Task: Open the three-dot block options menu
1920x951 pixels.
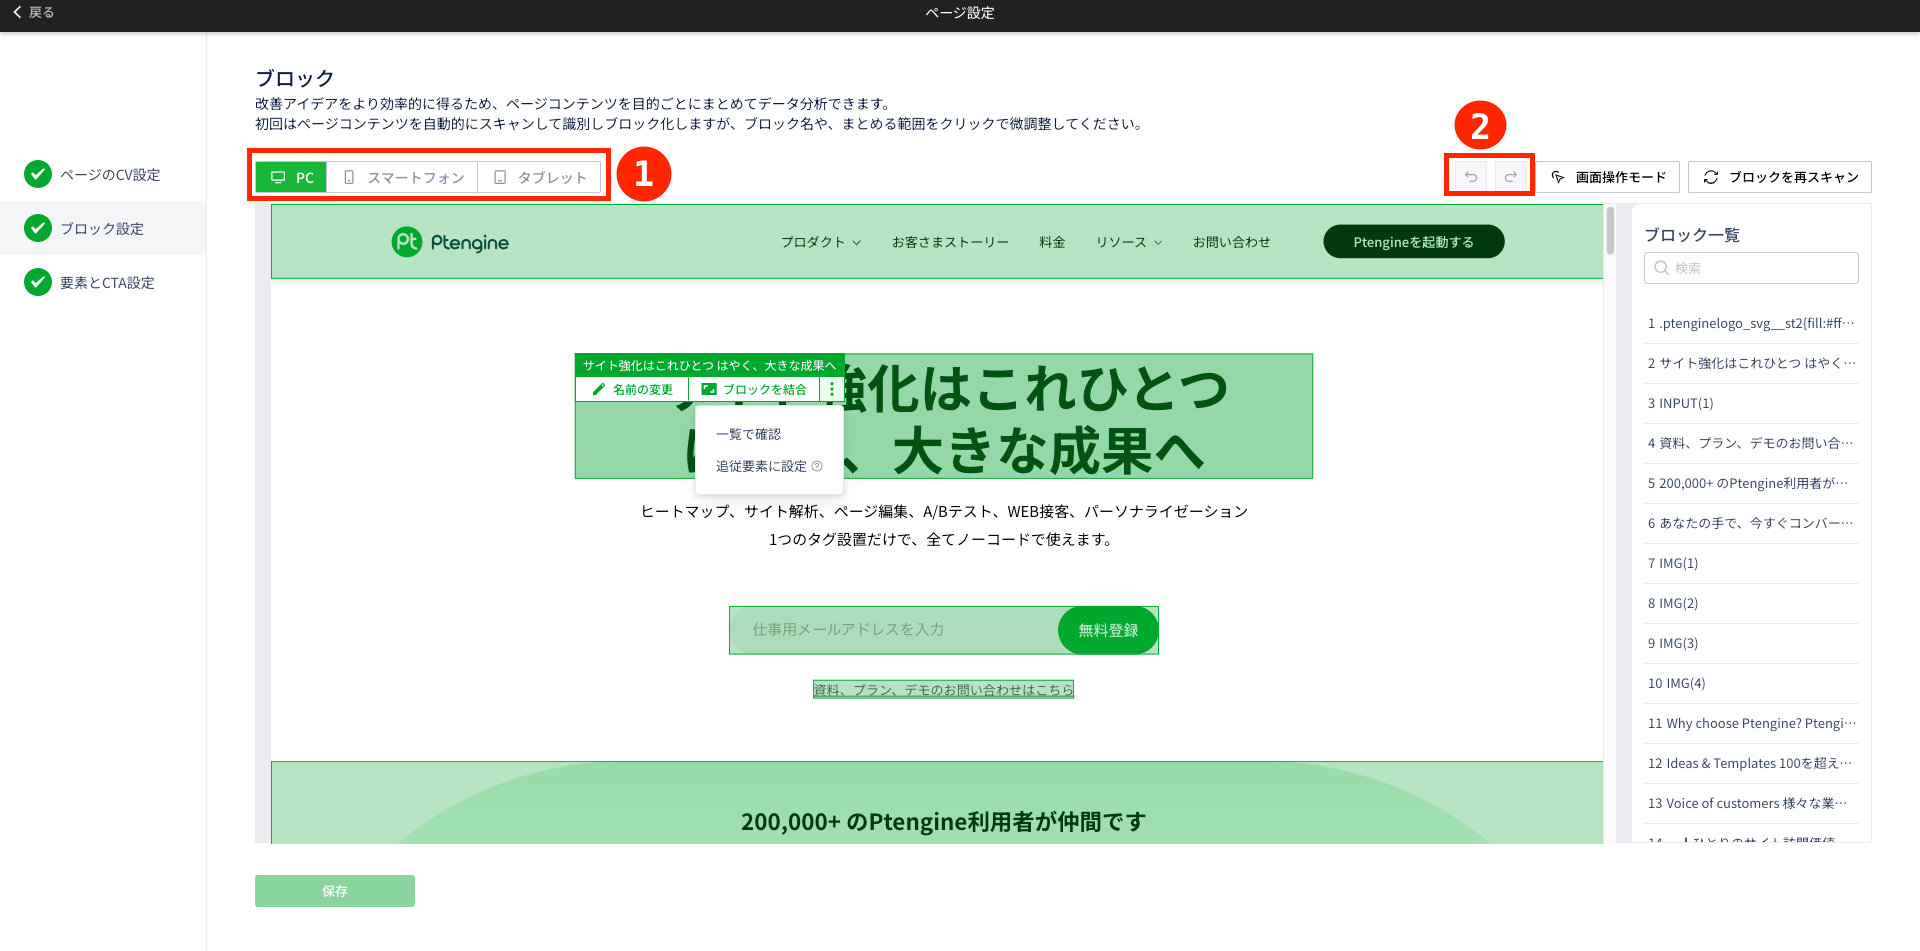Action: (832, 389)
